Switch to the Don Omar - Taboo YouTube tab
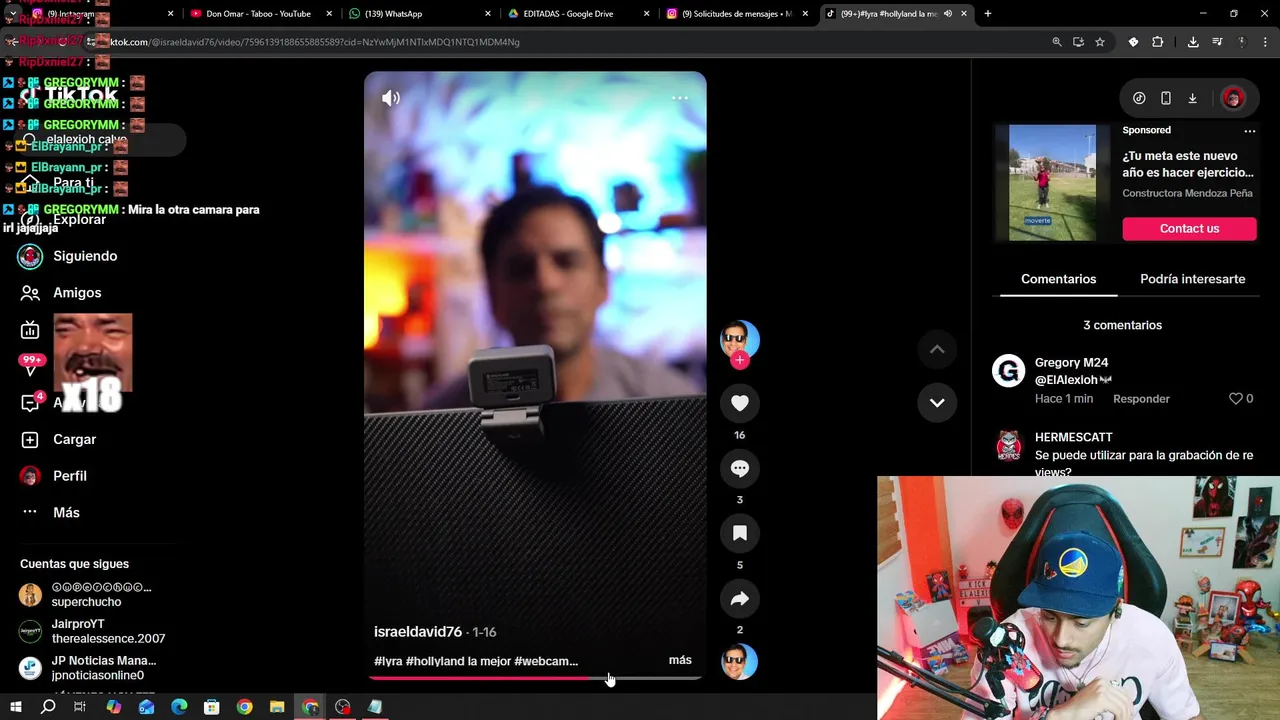1280x720 pixels. click(258, 14)
